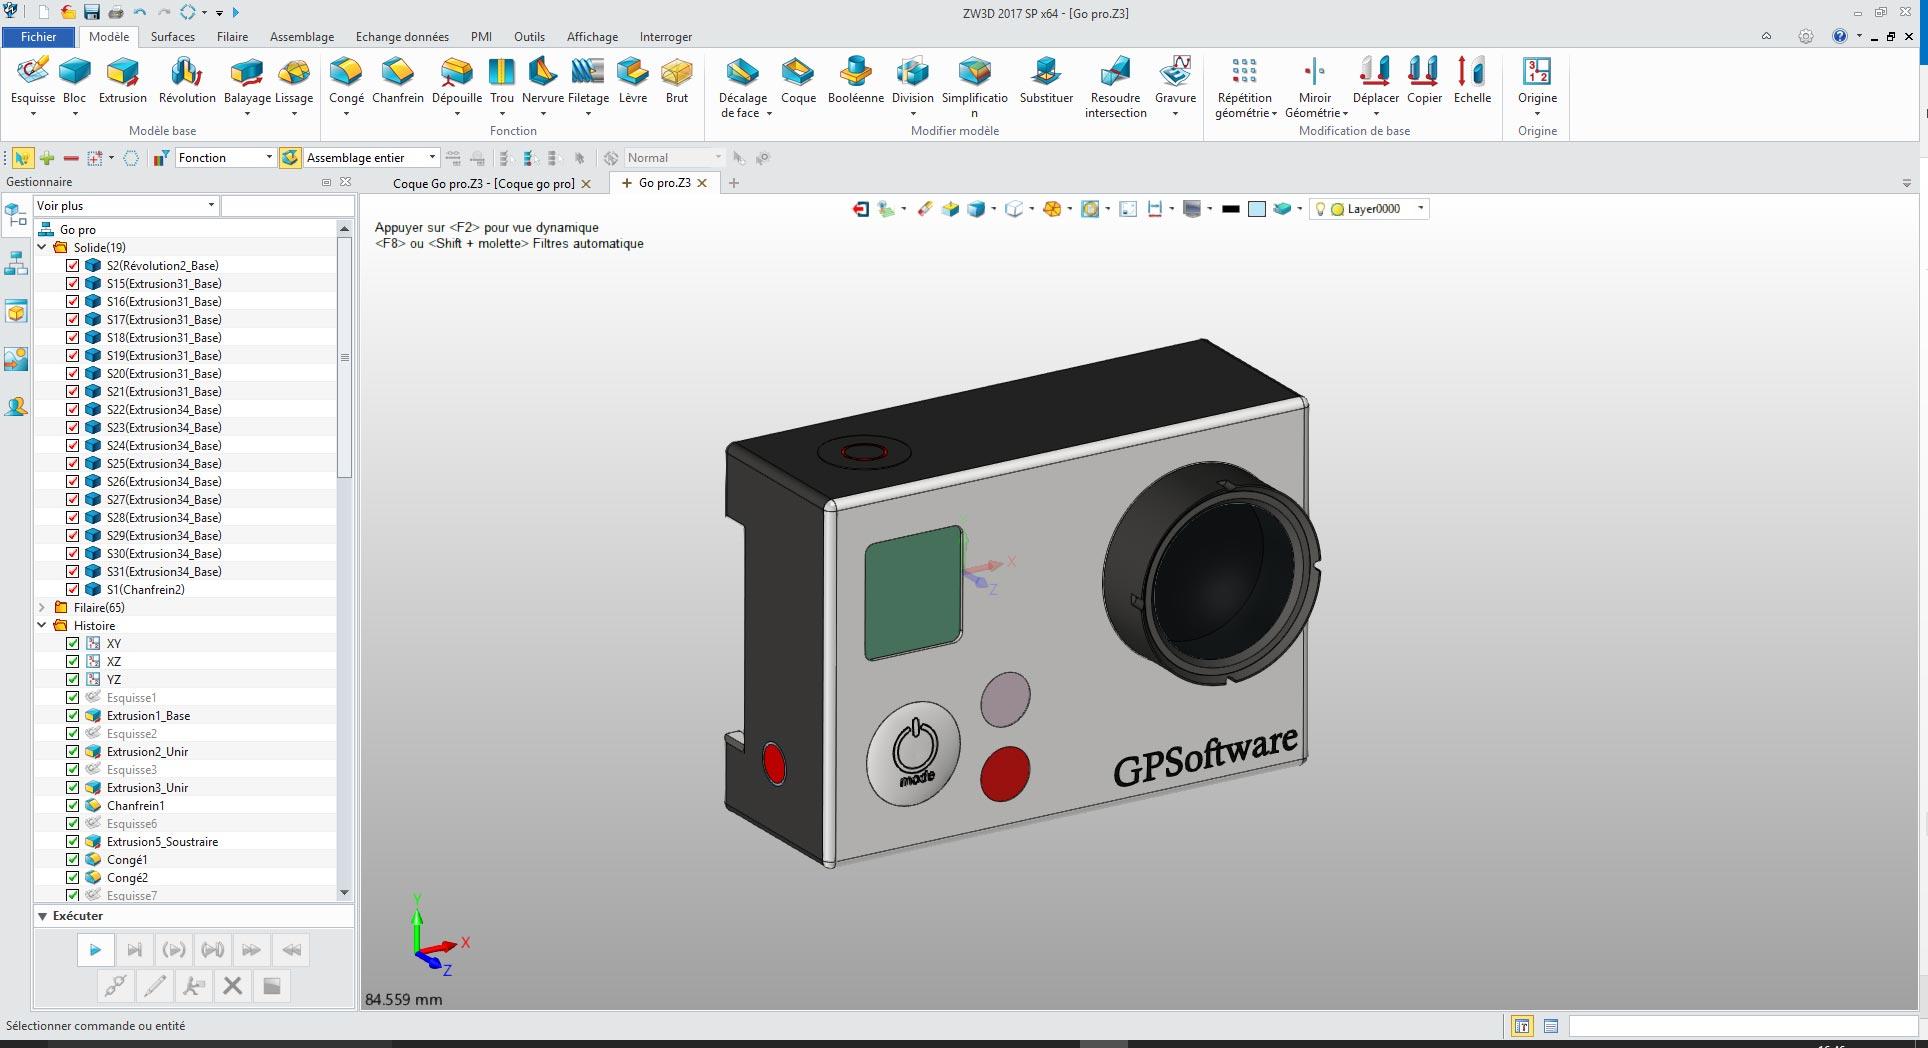
Task: Click the Révolution tool icon
Action: tap(187, 80)
